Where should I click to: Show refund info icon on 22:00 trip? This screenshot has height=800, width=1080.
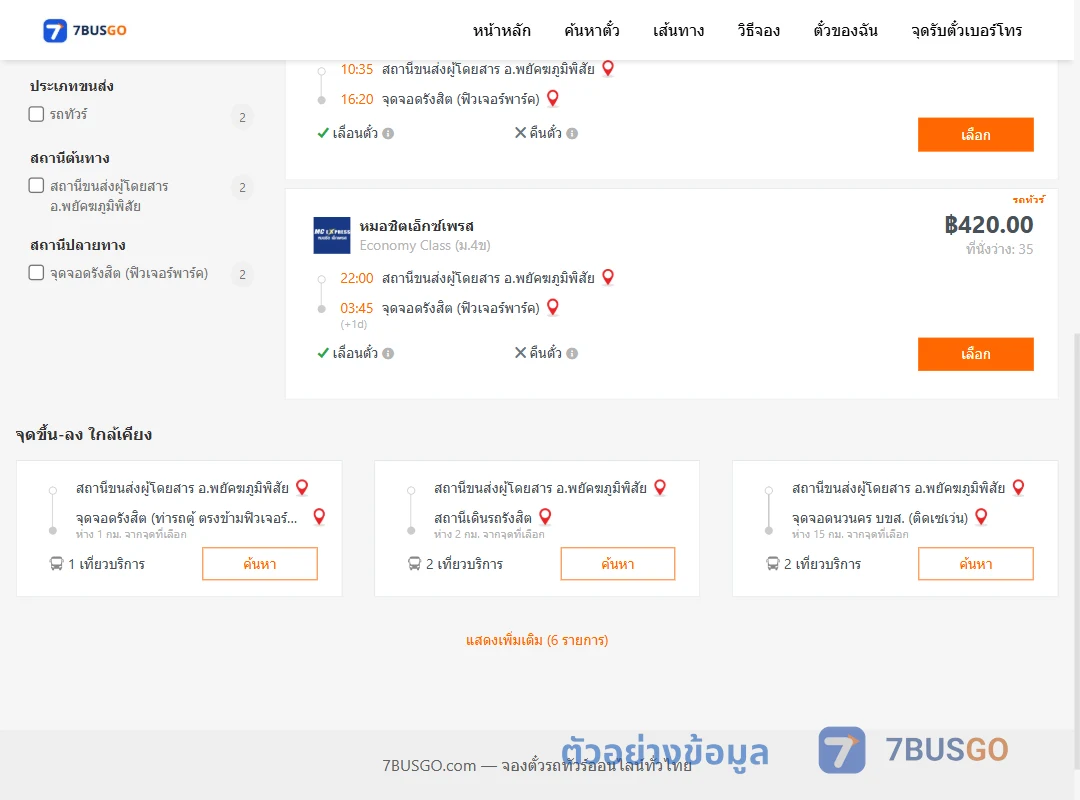click(572, 353)
